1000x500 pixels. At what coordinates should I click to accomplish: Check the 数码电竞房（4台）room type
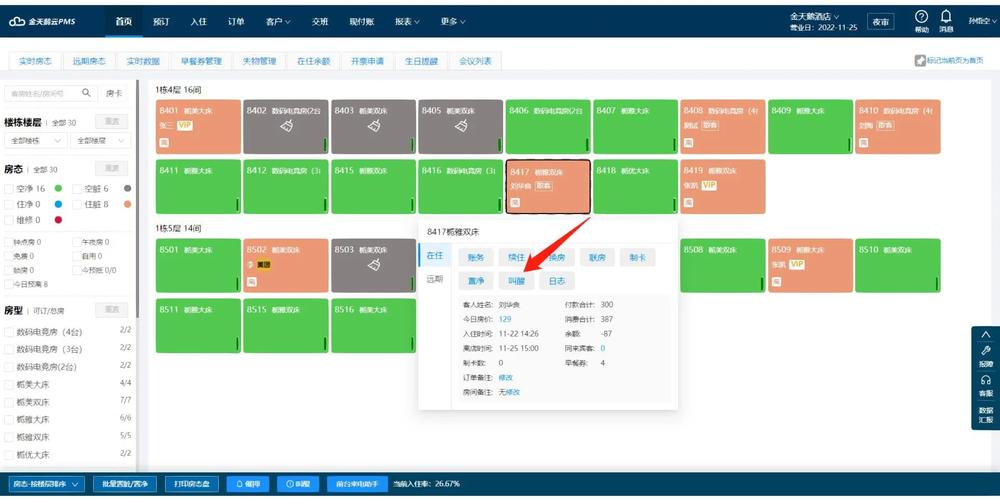click(9, 332)
